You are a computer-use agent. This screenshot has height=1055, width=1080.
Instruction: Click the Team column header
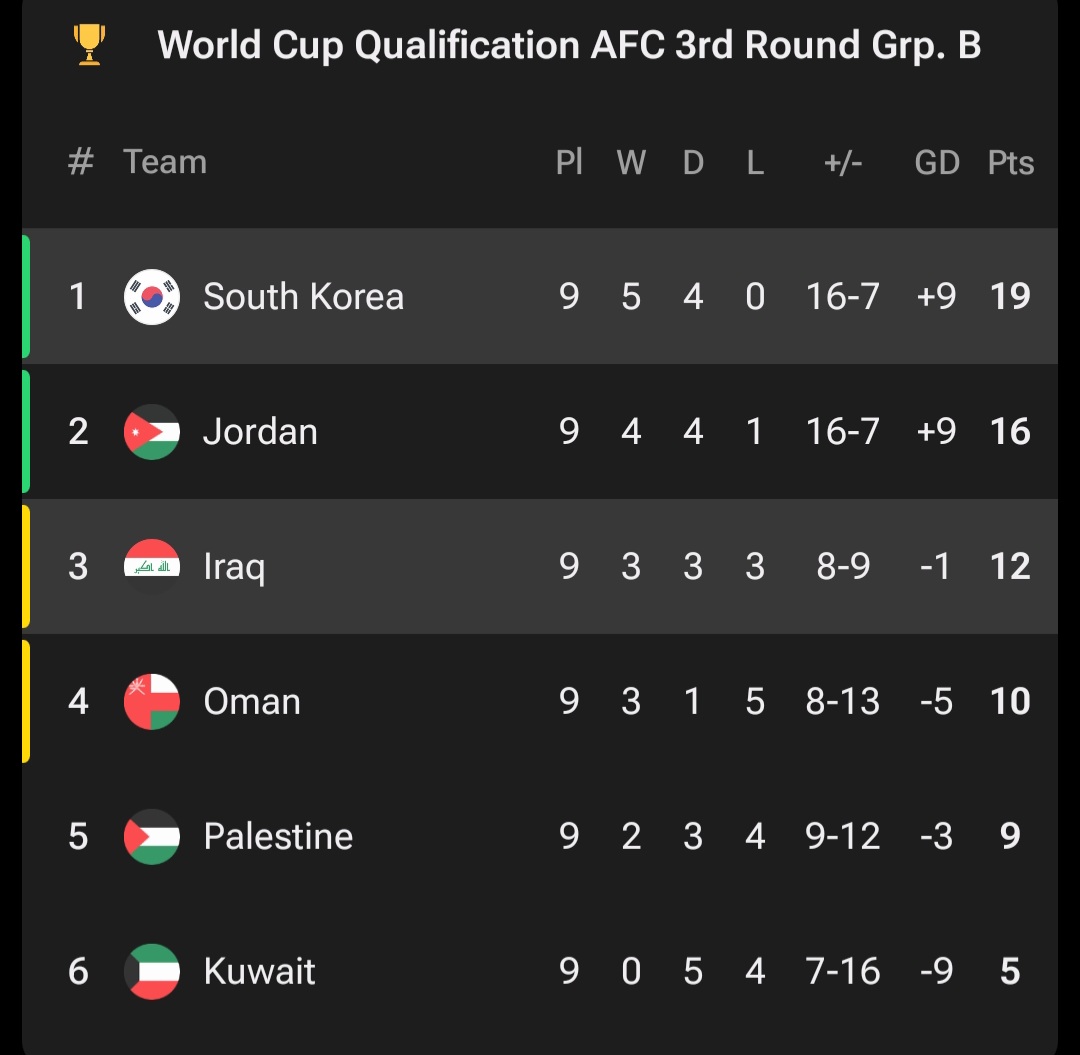[x=165, y=162]
